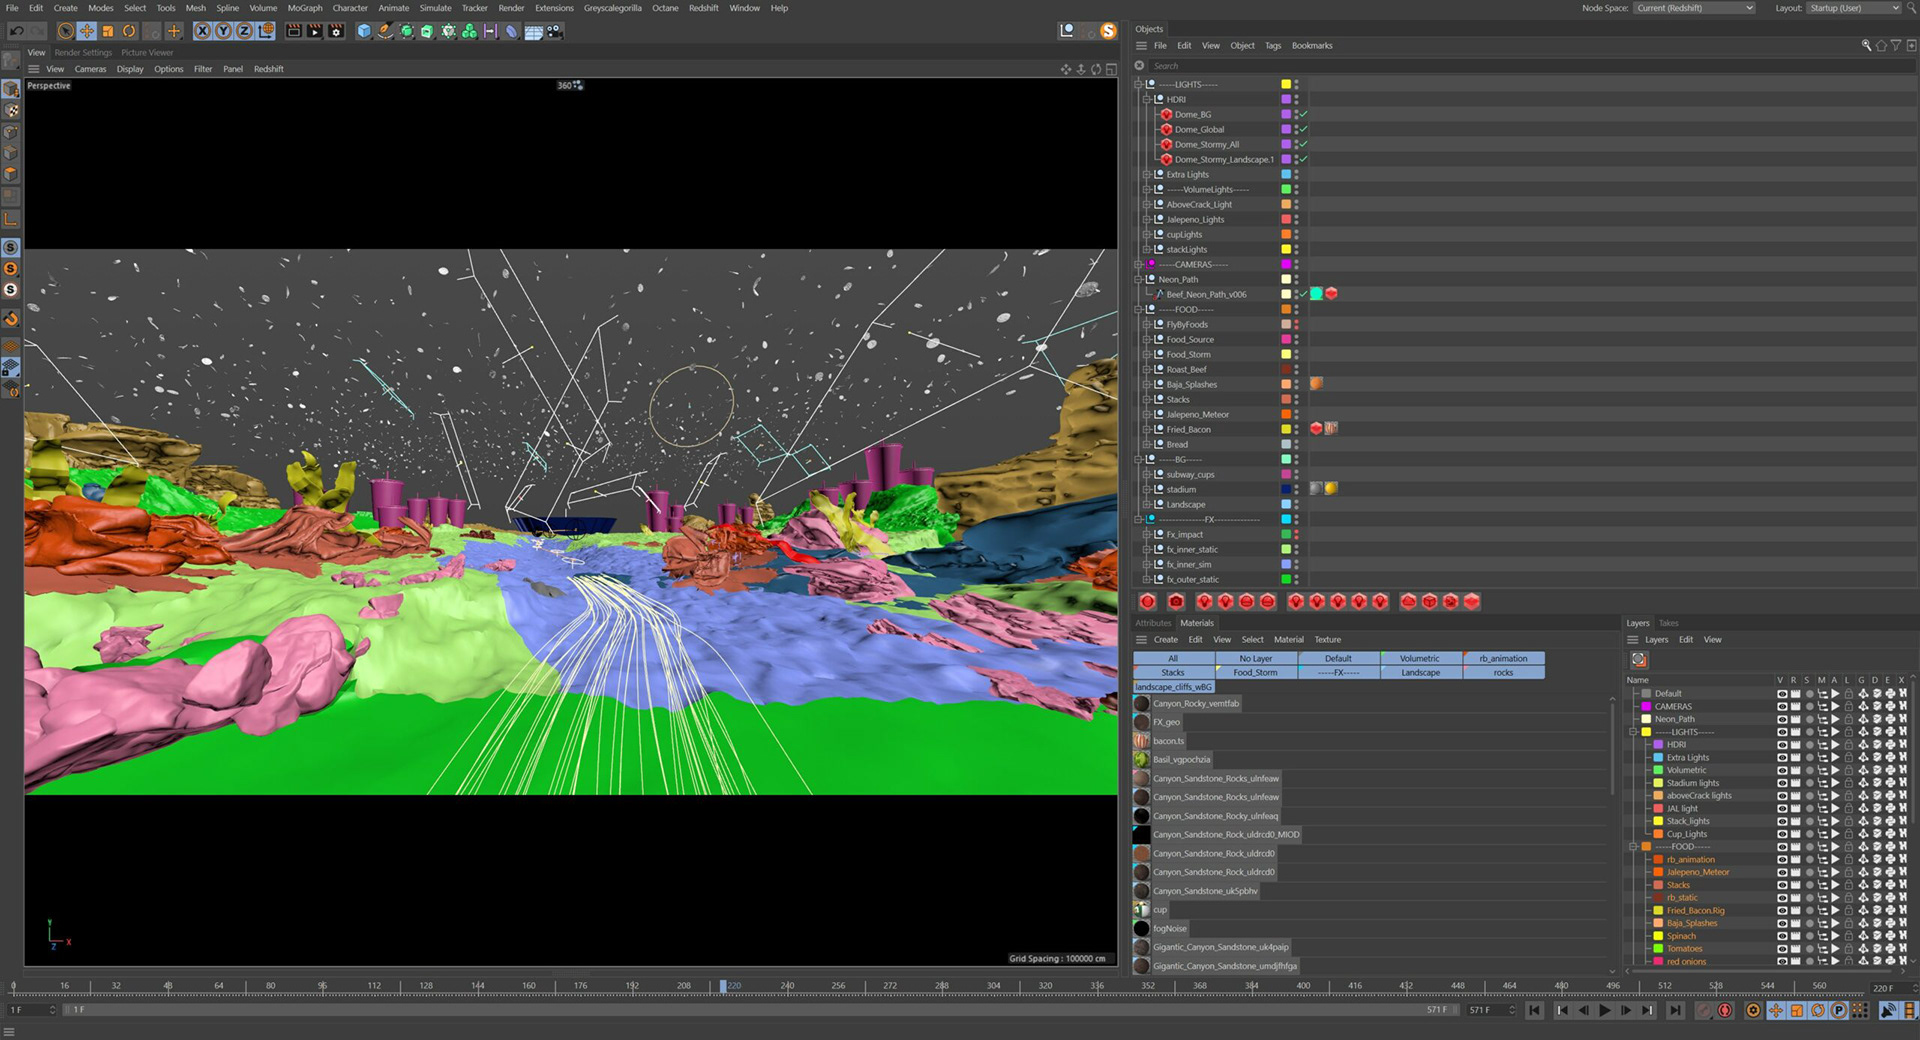1920x1040 pixels.
Task: Switch to the Attributes tab
Action: coord(1153,623)
